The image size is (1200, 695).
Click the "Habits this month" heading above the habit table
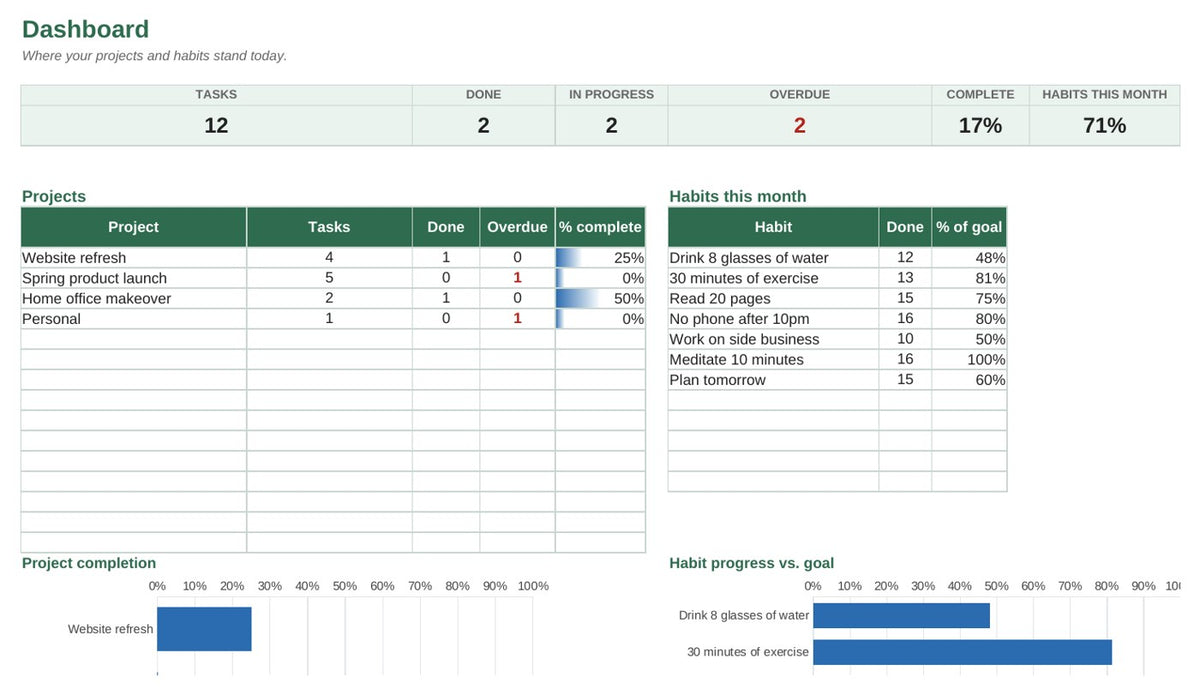pyautogui.click(x=737, y=196)
